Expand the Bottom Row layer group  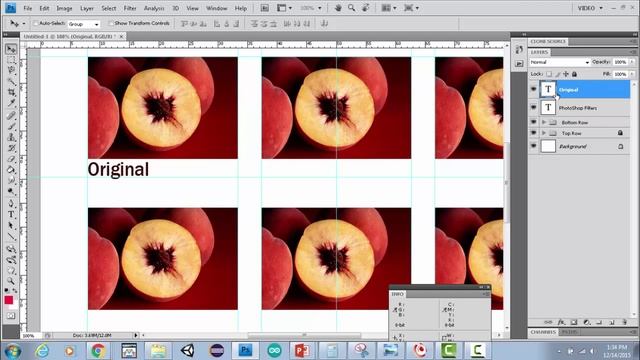coord(544,122)
